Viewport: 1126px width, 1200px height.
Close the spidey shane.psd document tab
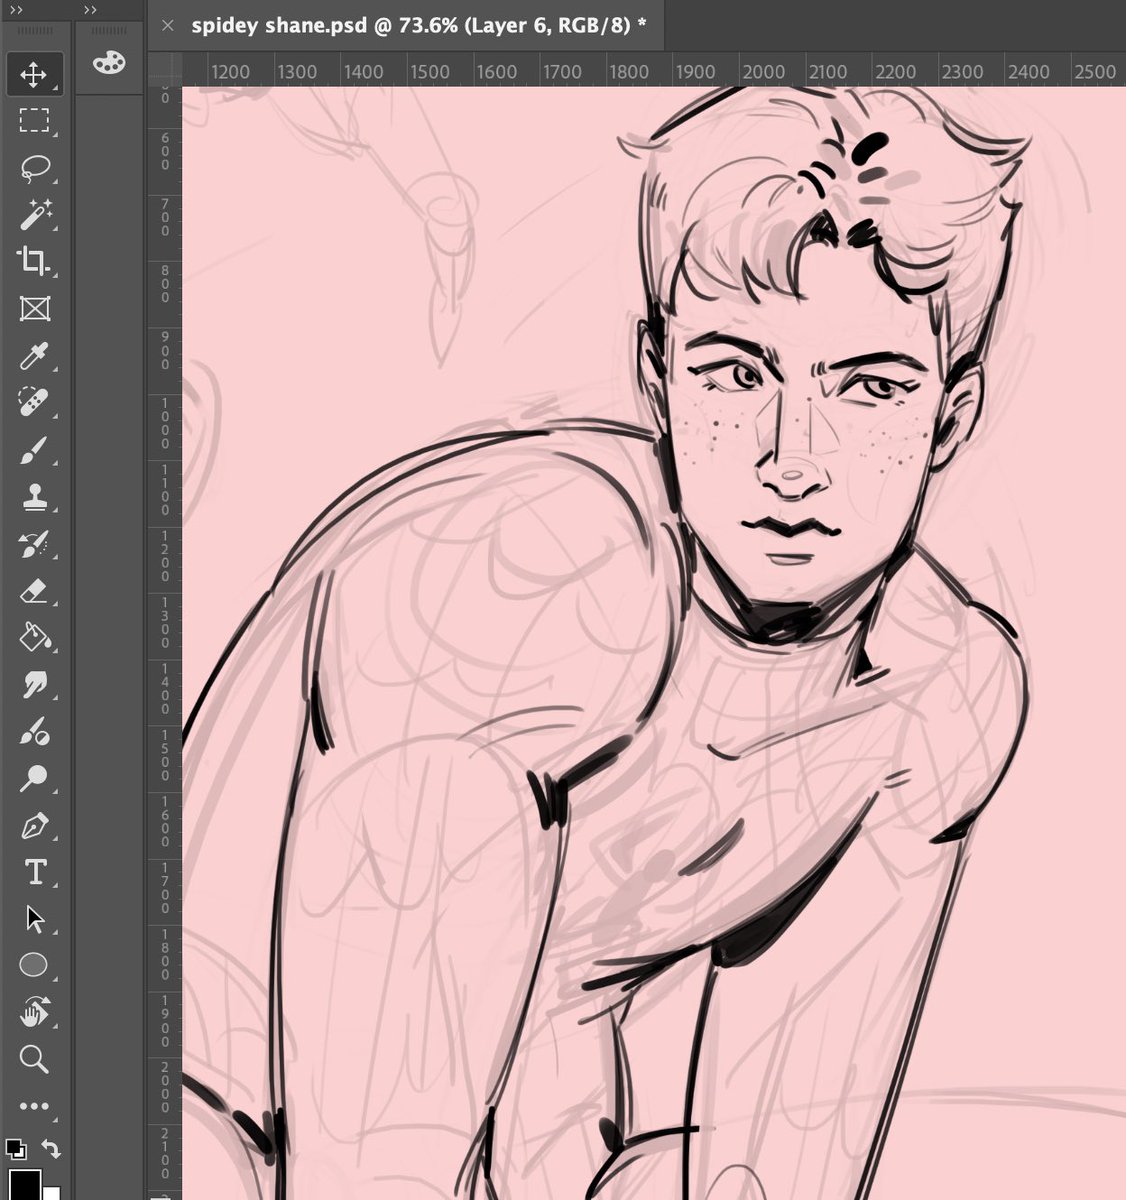(x=168, y=26)
